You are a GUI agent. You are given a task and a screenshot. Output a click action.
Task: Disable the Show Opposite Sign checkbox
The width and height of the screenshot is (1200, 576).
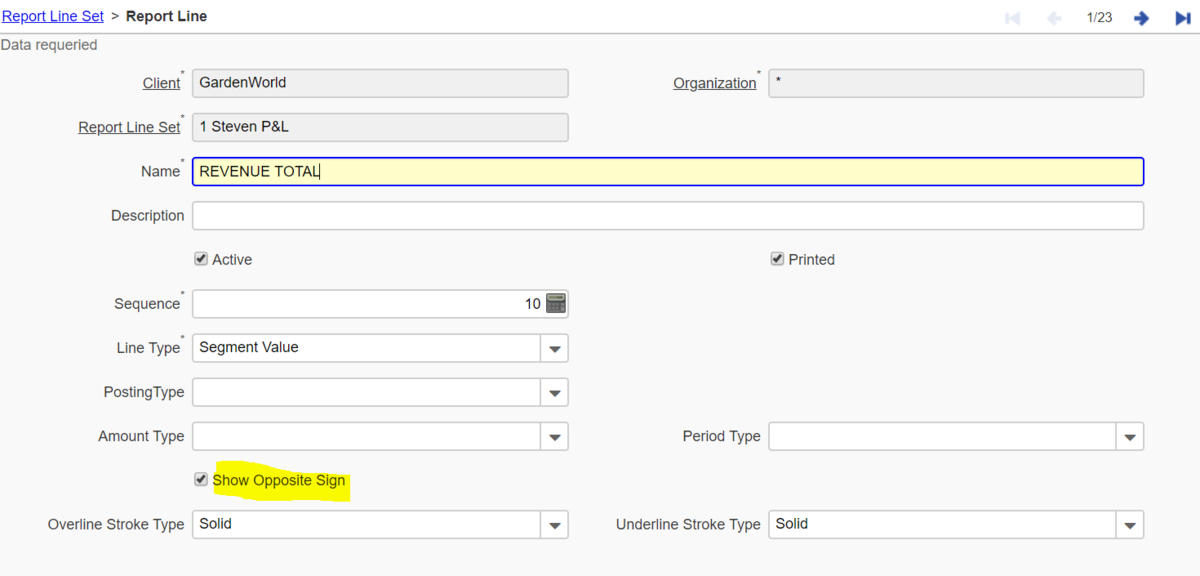click(201, 480)
